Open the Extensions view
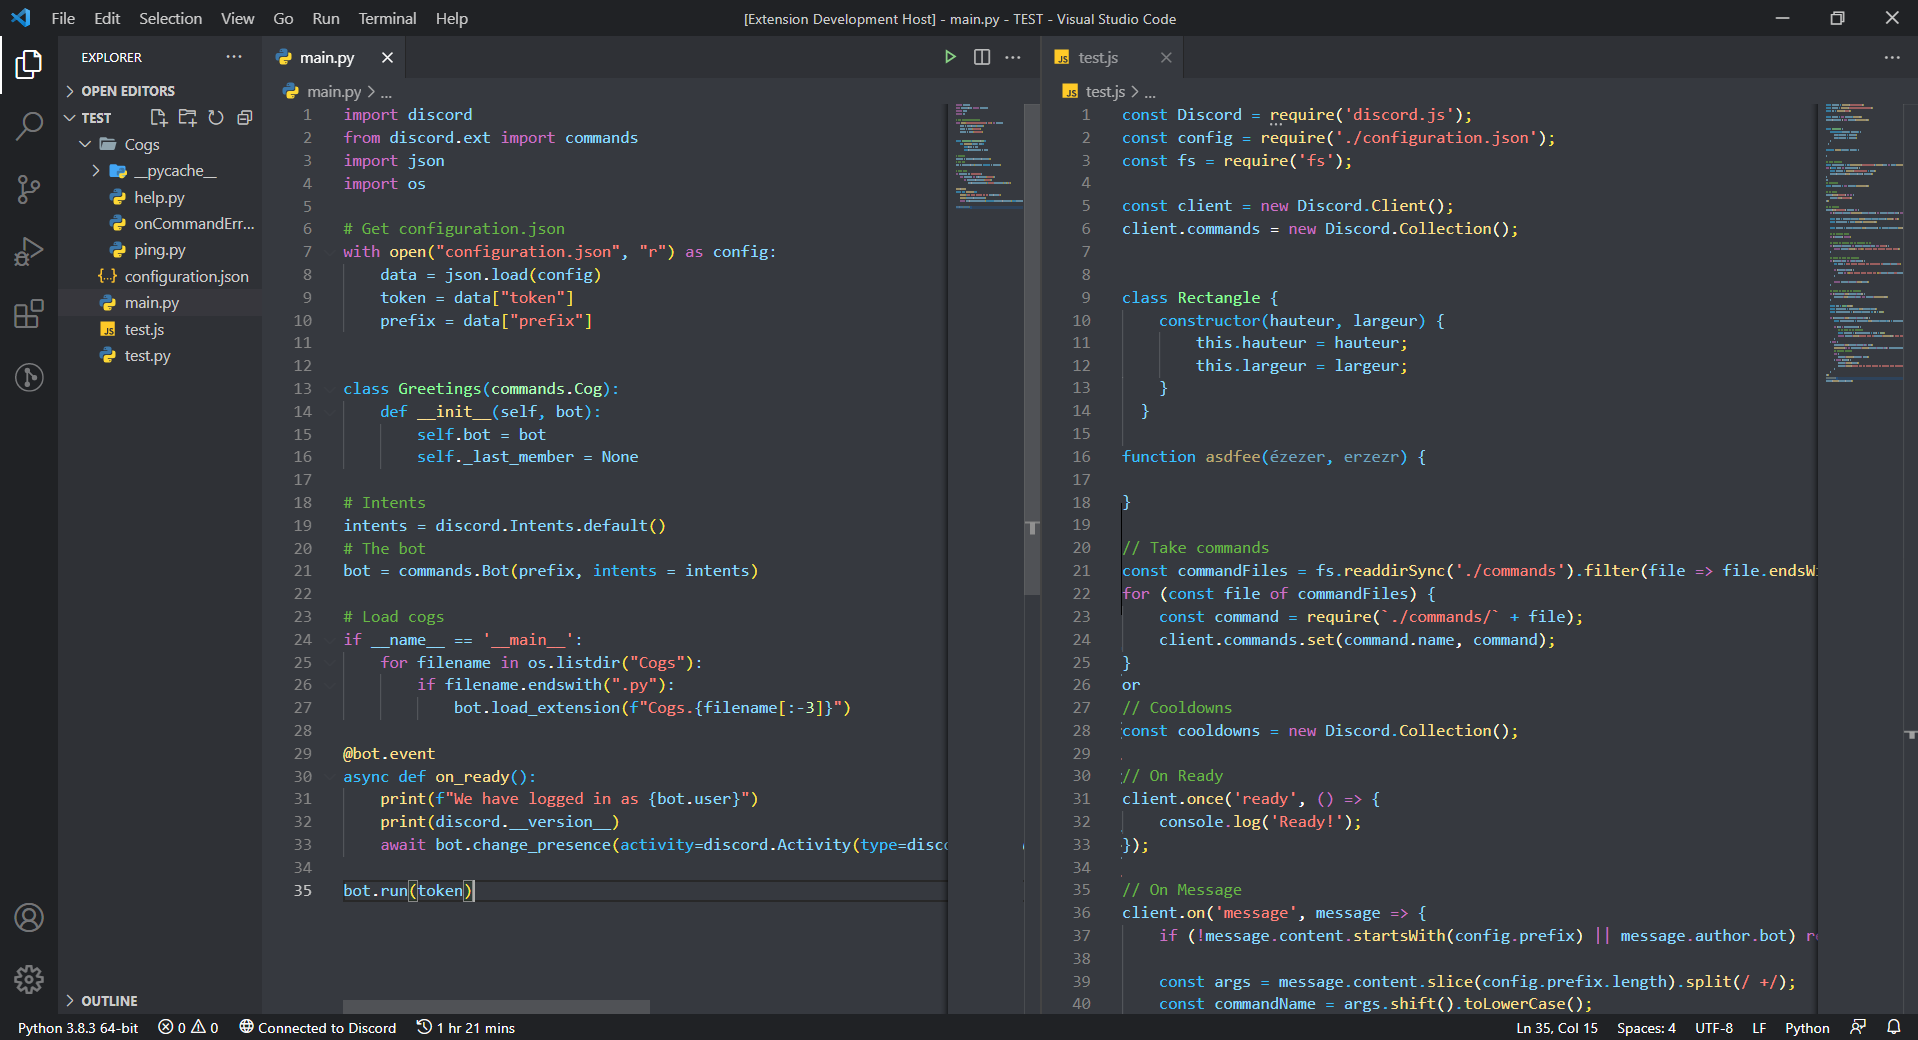This screenshot has height=1040, width=1918. tap(29, 314)
